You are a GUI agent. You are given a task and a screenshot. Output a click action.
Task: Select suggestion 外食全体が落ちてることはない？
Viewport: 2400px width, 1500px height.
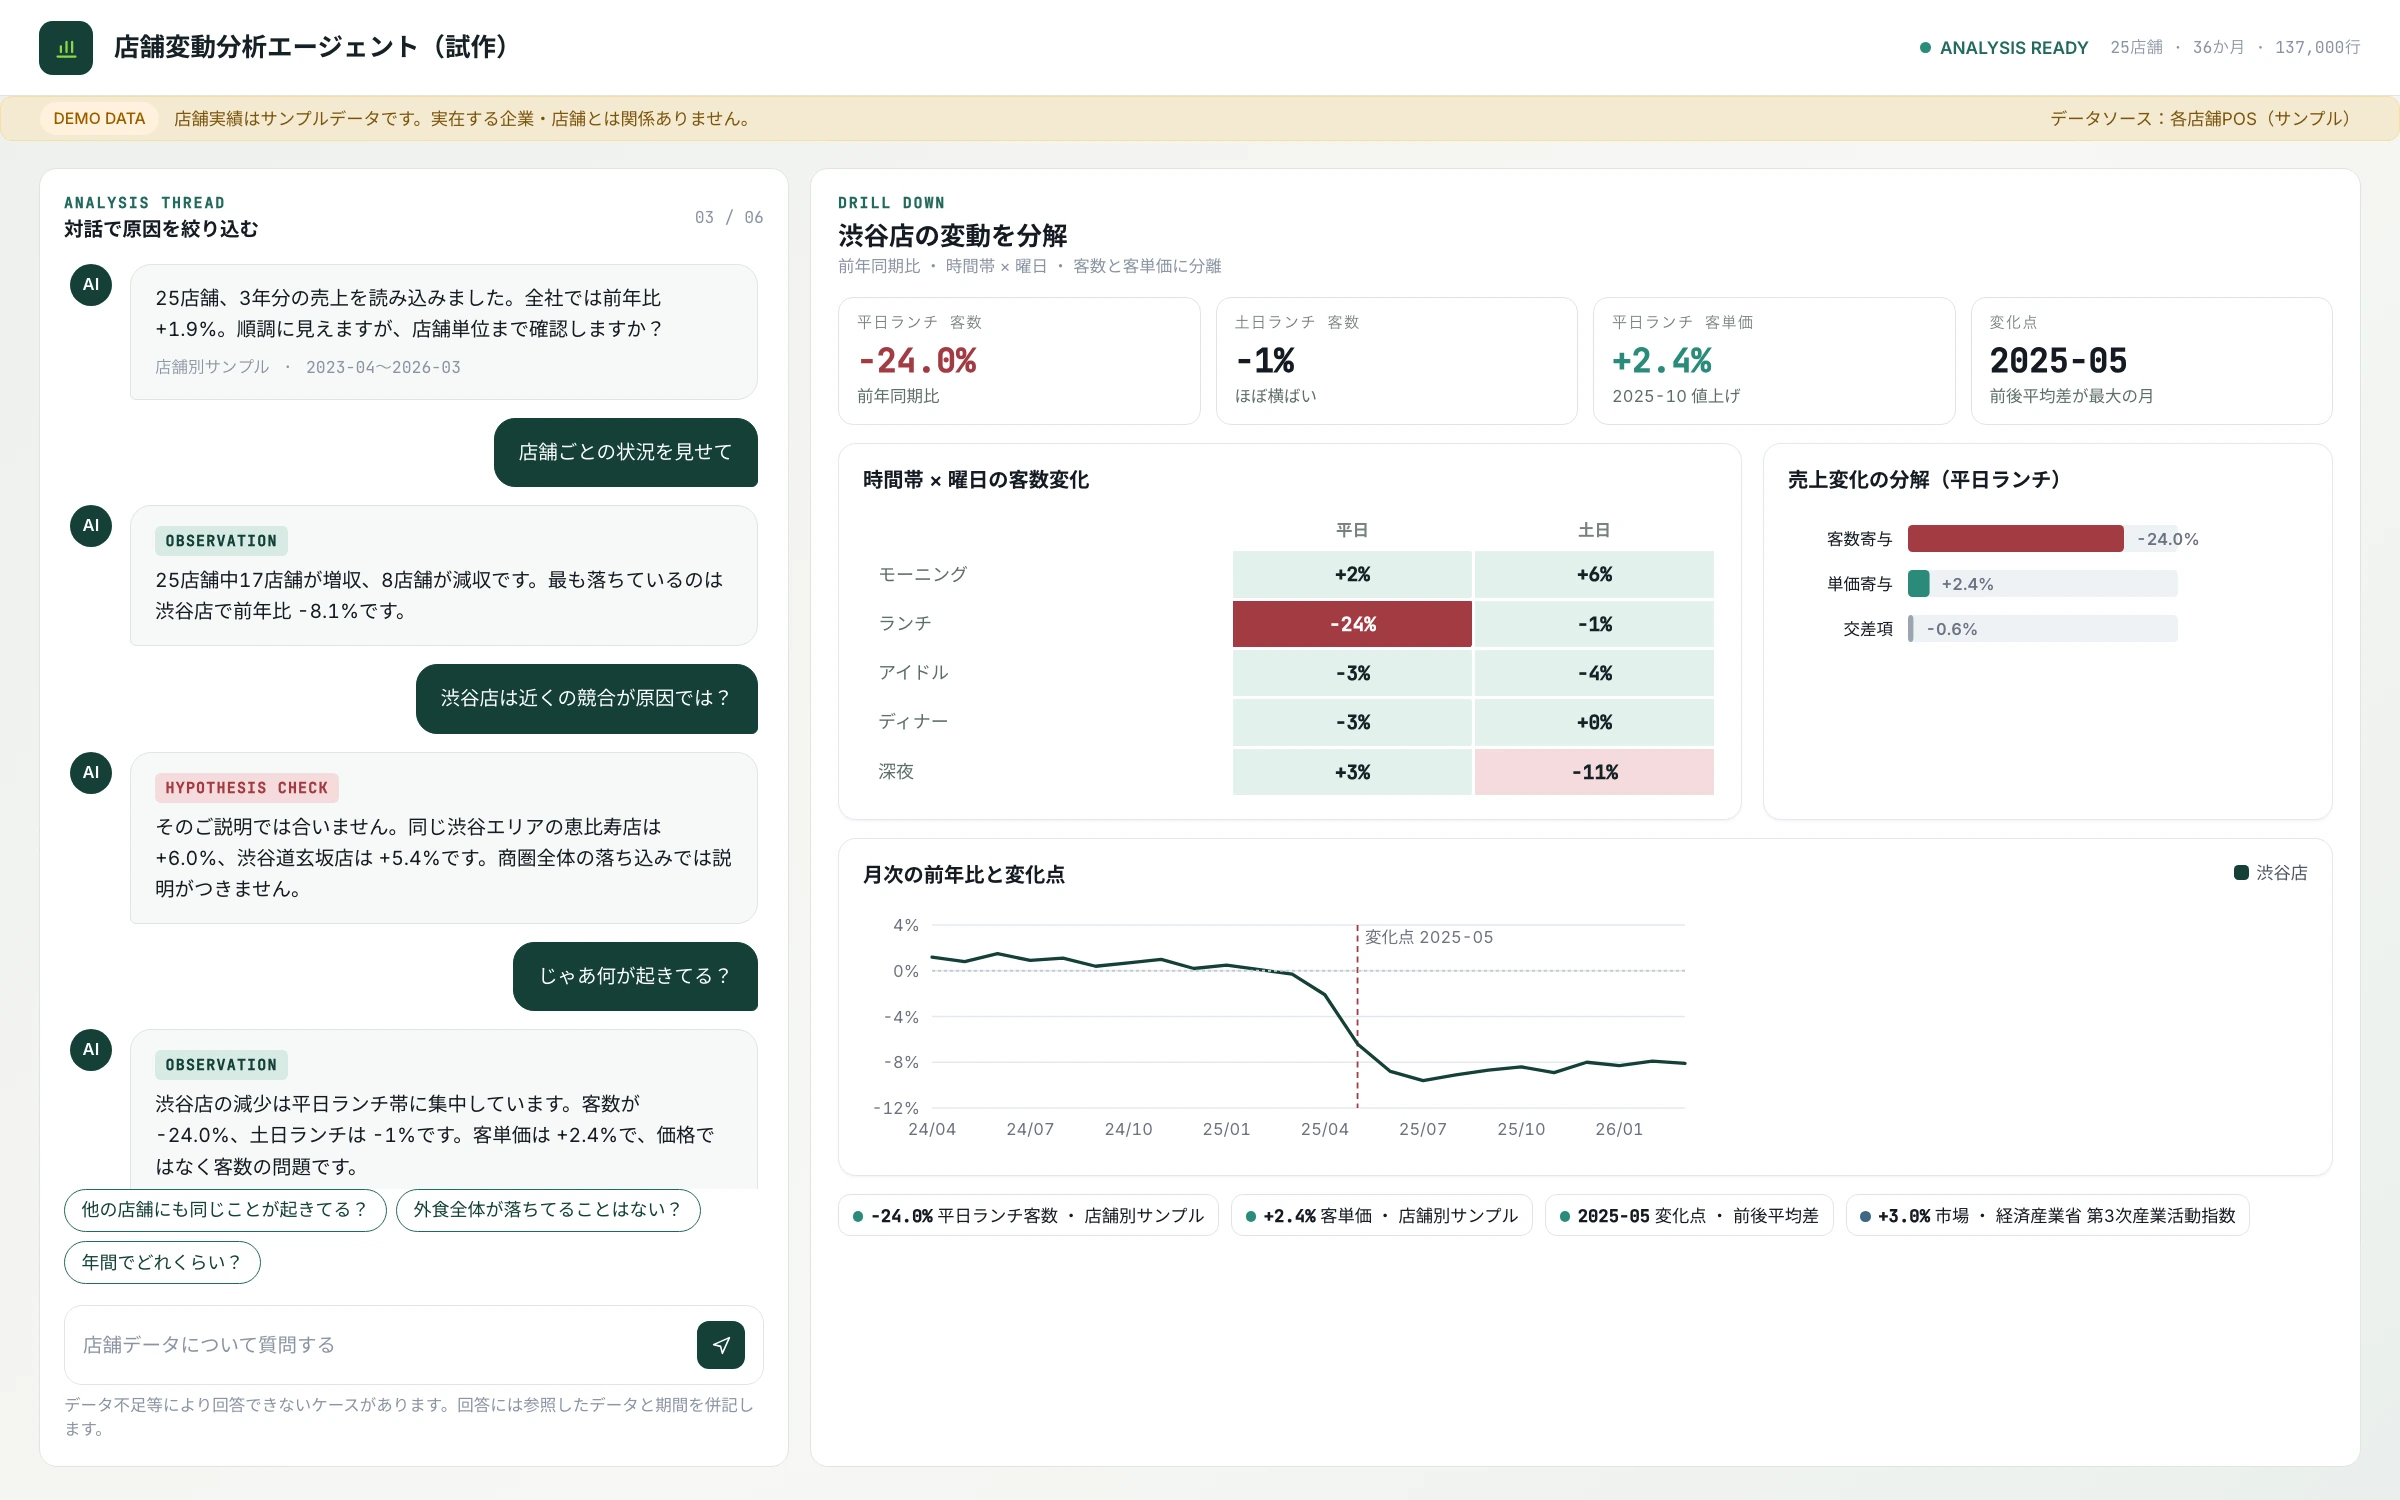548,1210
